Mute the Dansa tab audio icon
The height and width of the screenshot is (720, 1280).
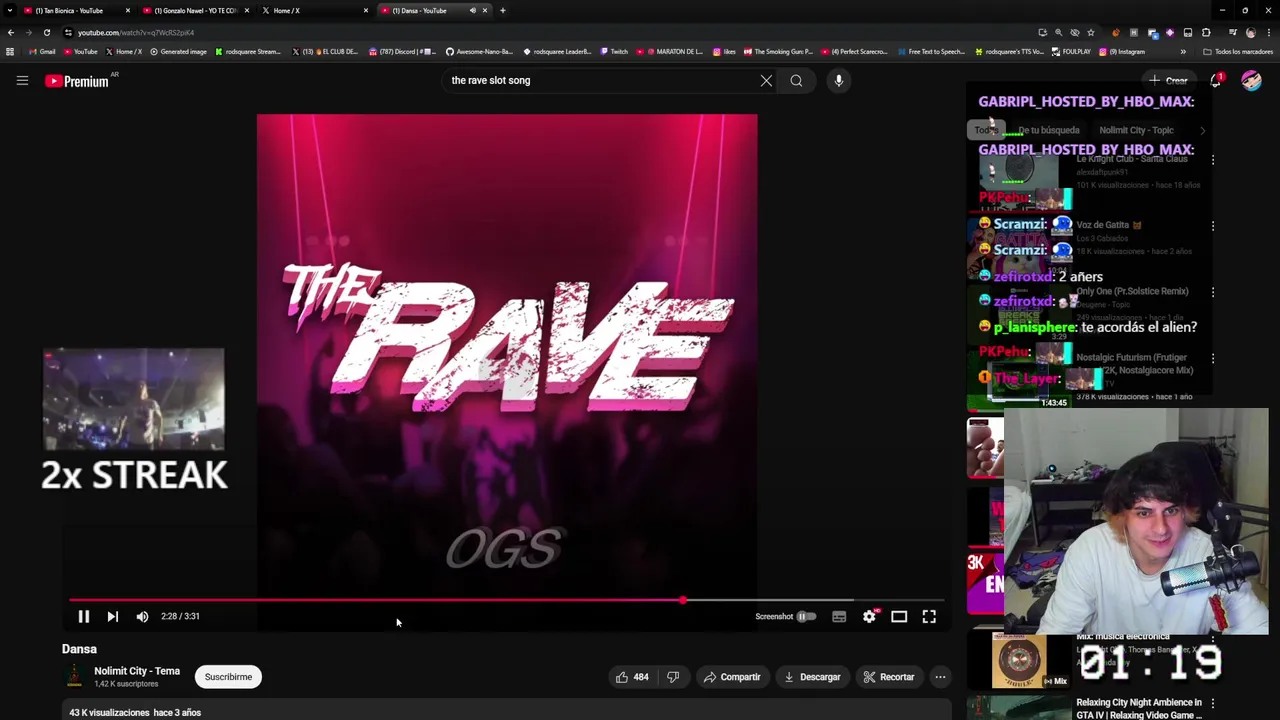tap(473, 10)
